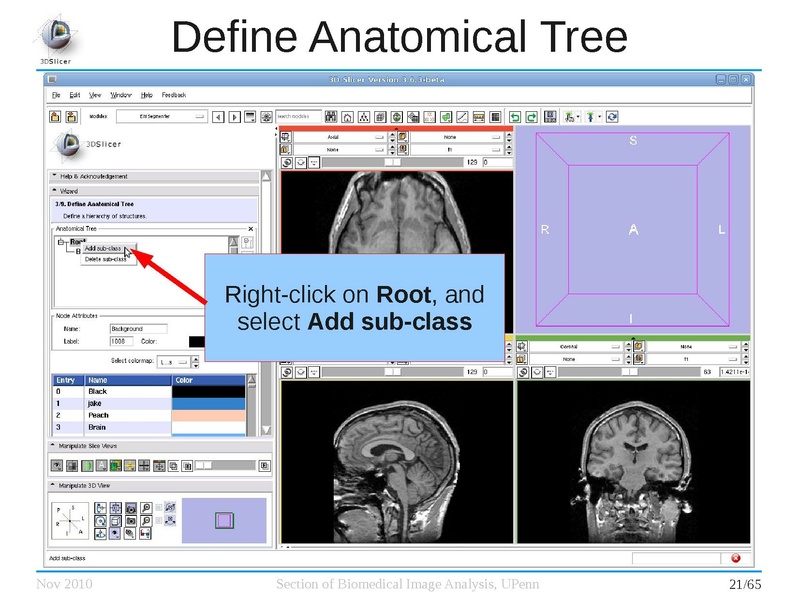Toggle the slice visibility eye in the axial viewer
Image resolution: width=800 pixels, height=600 pixels.
(300, 162)
